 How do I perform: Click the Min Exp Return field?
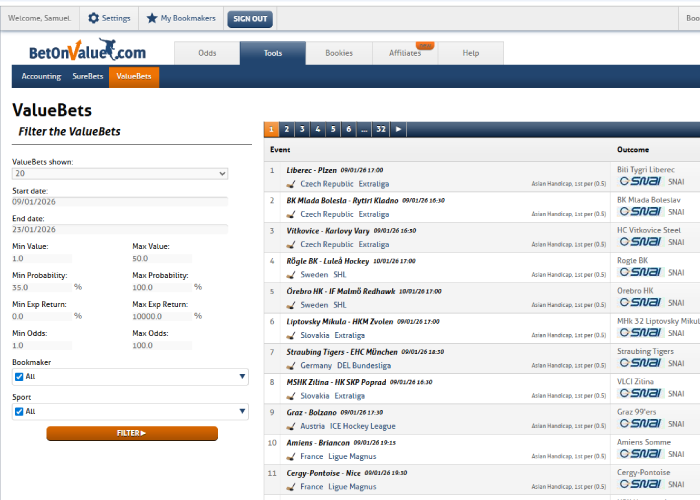point(42,317)
